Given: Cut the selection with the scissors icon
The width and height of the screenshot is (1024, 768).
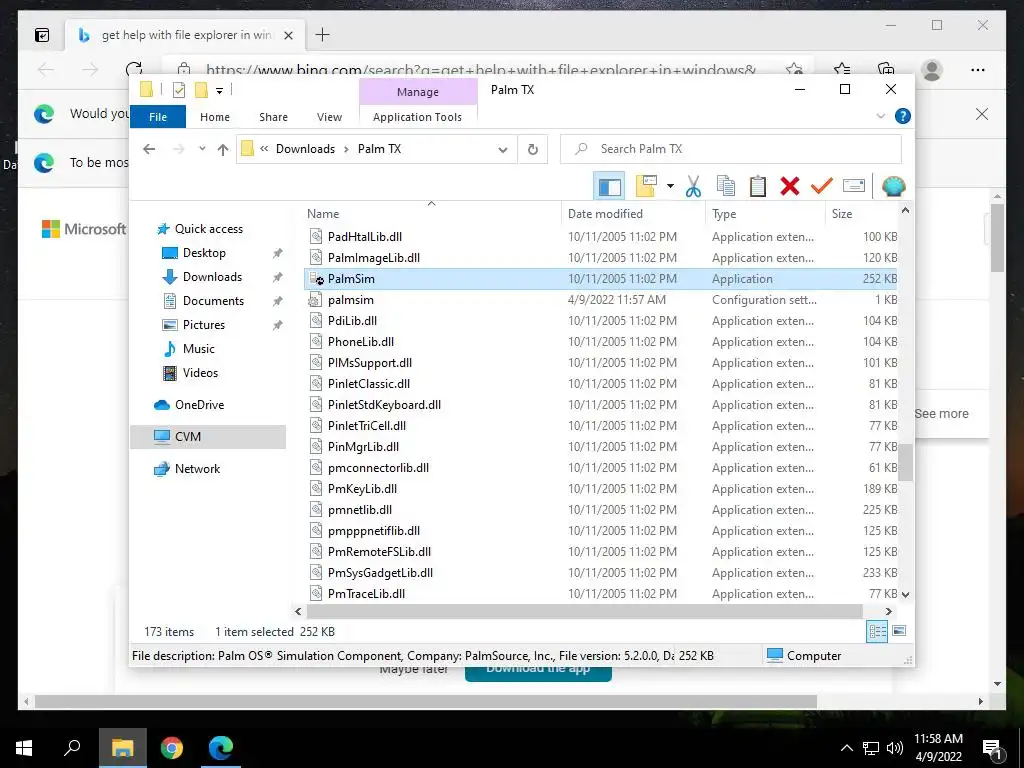Looking at the screenshot, I should click(693, 187).
